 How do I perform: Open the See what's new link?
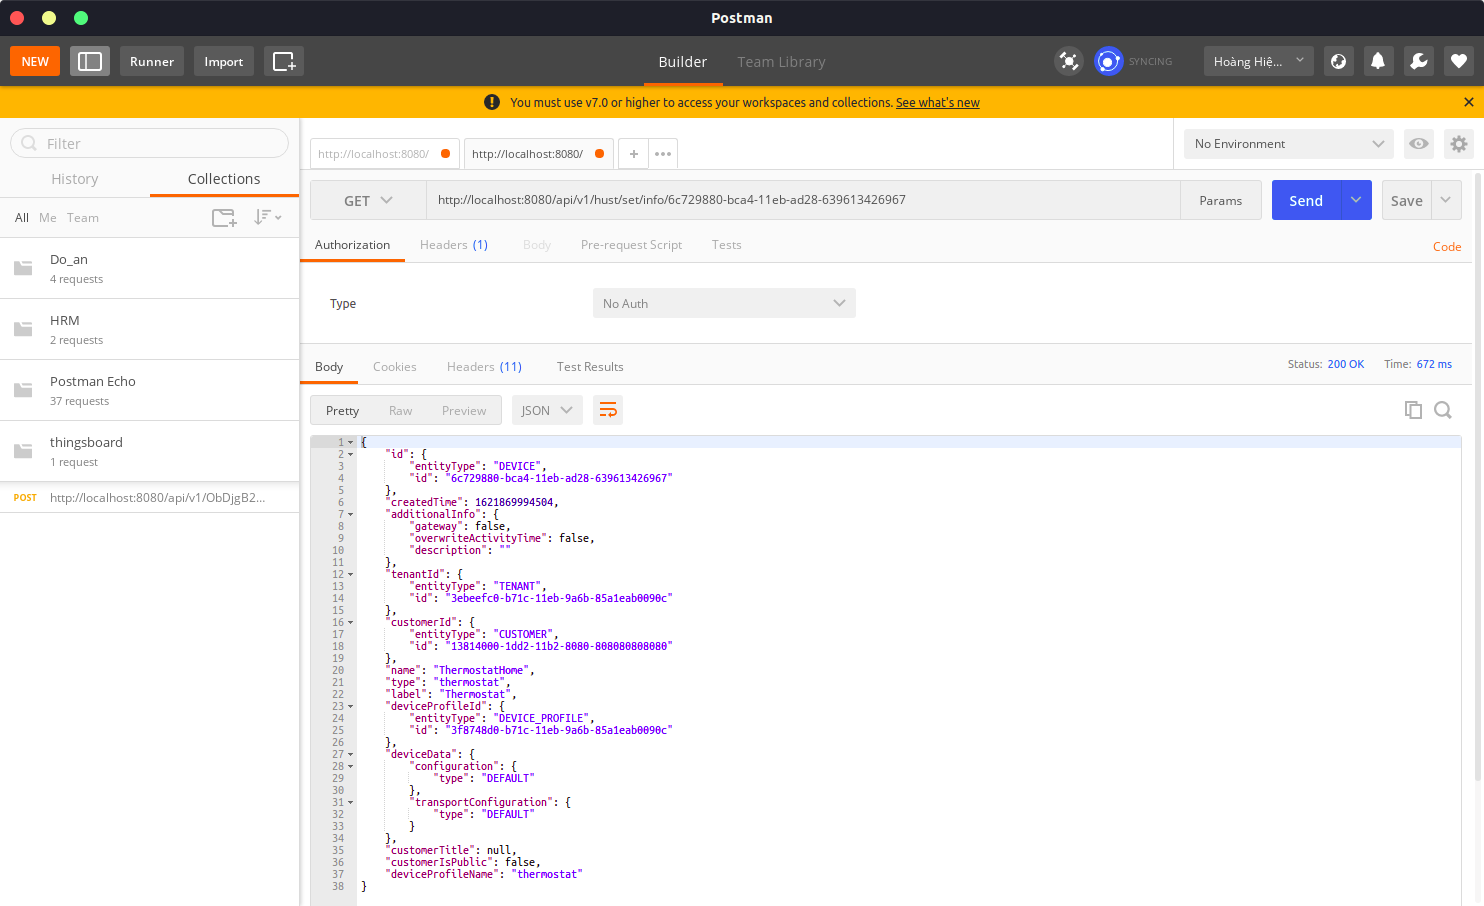[x=937, y=102]
